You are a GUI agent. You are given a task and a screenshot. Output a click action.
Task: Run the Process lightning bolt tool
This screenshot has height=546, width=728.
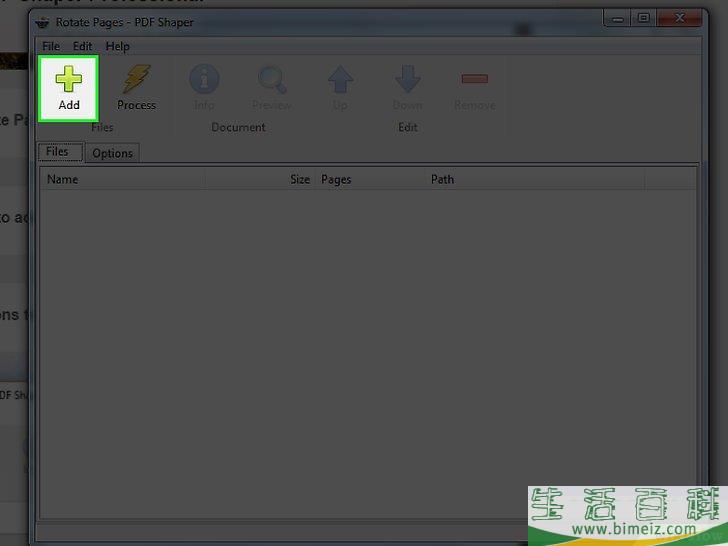pos(136,79)
